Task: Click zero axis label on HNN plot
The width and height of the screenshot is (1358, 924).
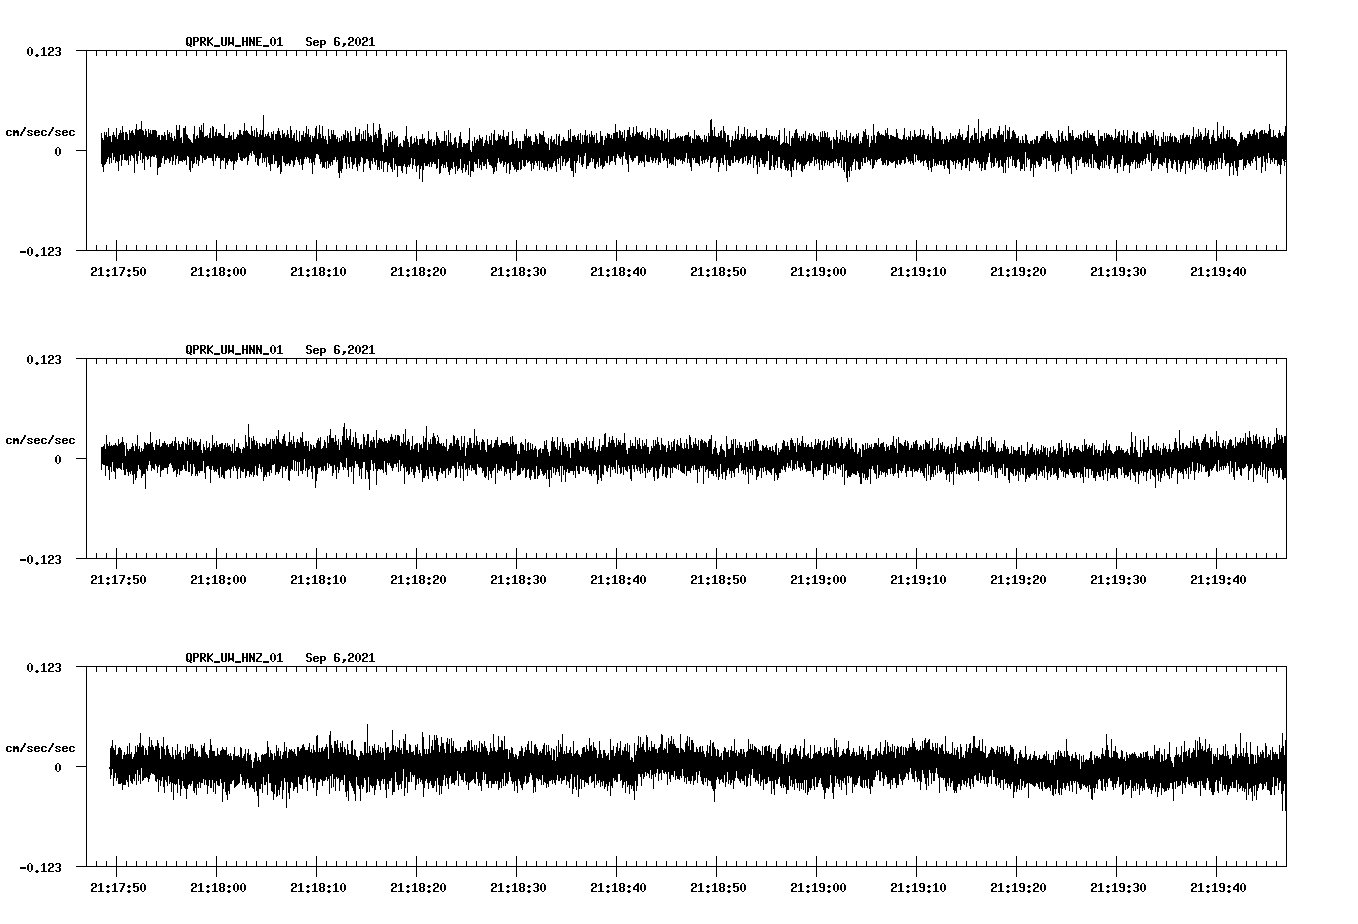Action: tap(58, 460)
